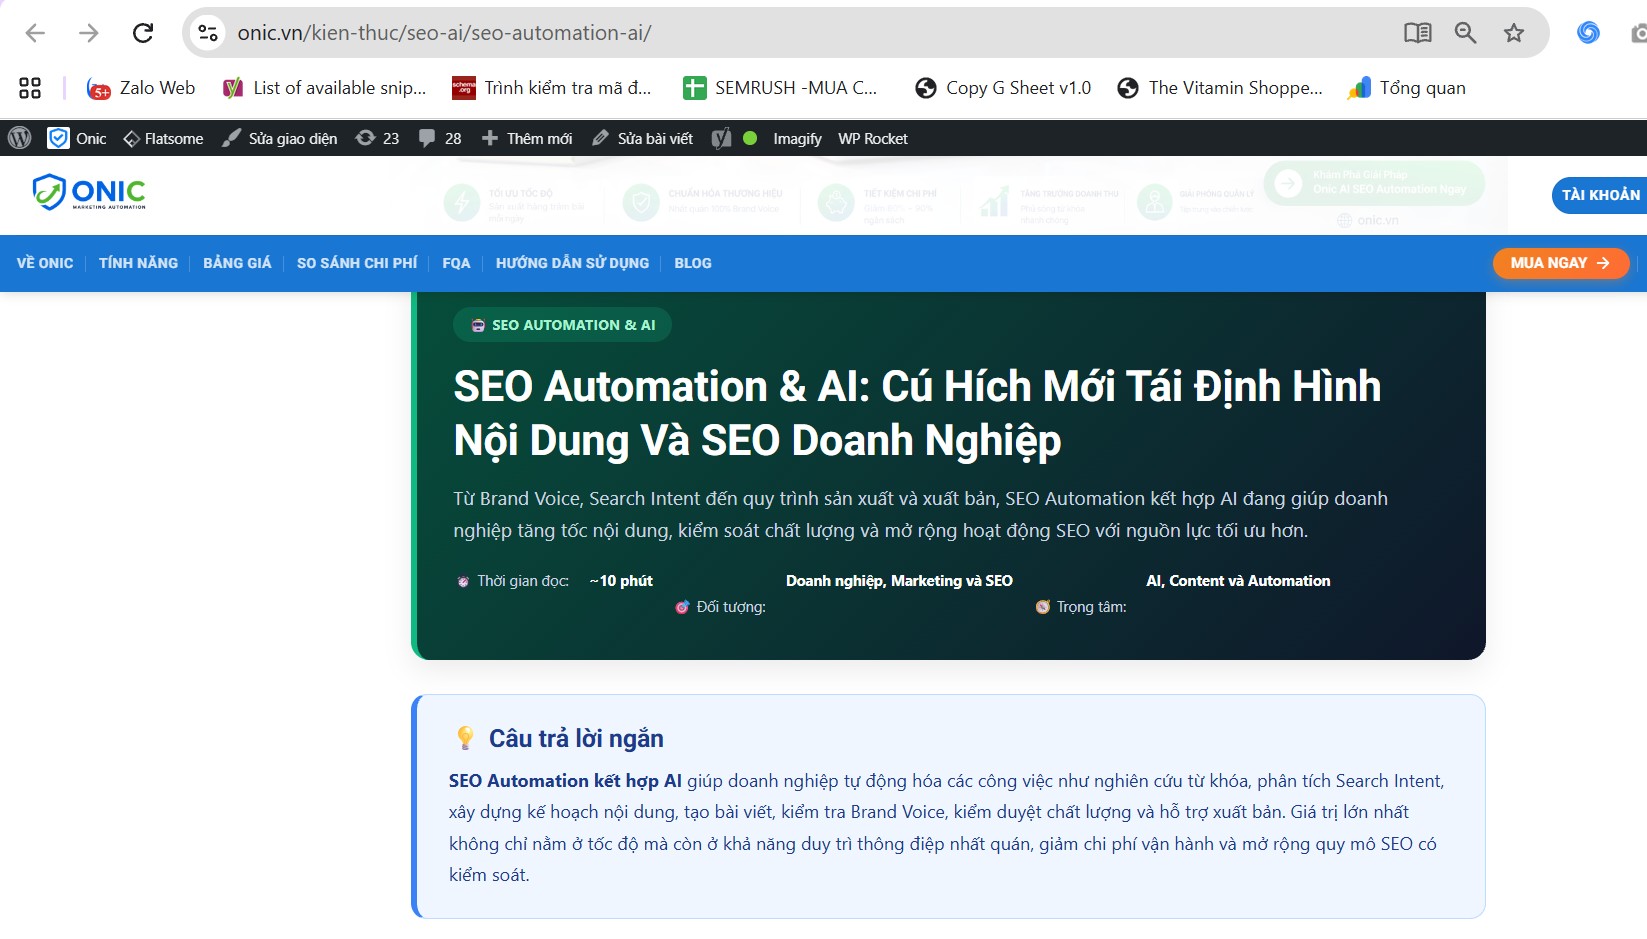Click AI, Content và Automation text

[x=1238, y=581]
